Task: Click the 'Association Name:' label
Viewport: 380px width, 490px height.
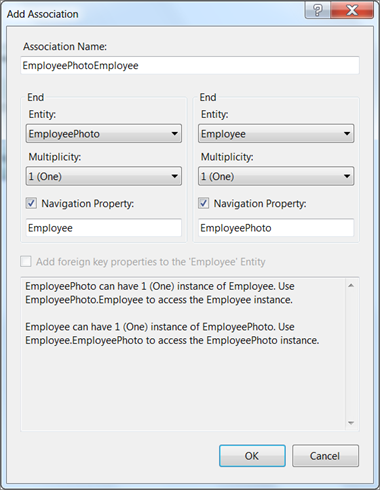Action: pyautogui.click(x=65, y=47)
